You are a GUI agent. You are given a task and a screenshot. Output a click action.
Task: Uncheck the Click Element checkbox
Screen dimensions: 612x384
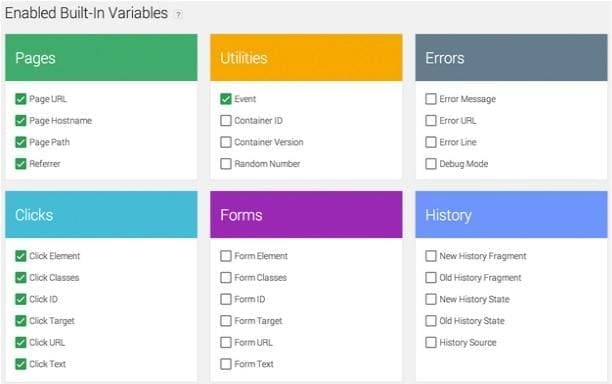point(21,256)
